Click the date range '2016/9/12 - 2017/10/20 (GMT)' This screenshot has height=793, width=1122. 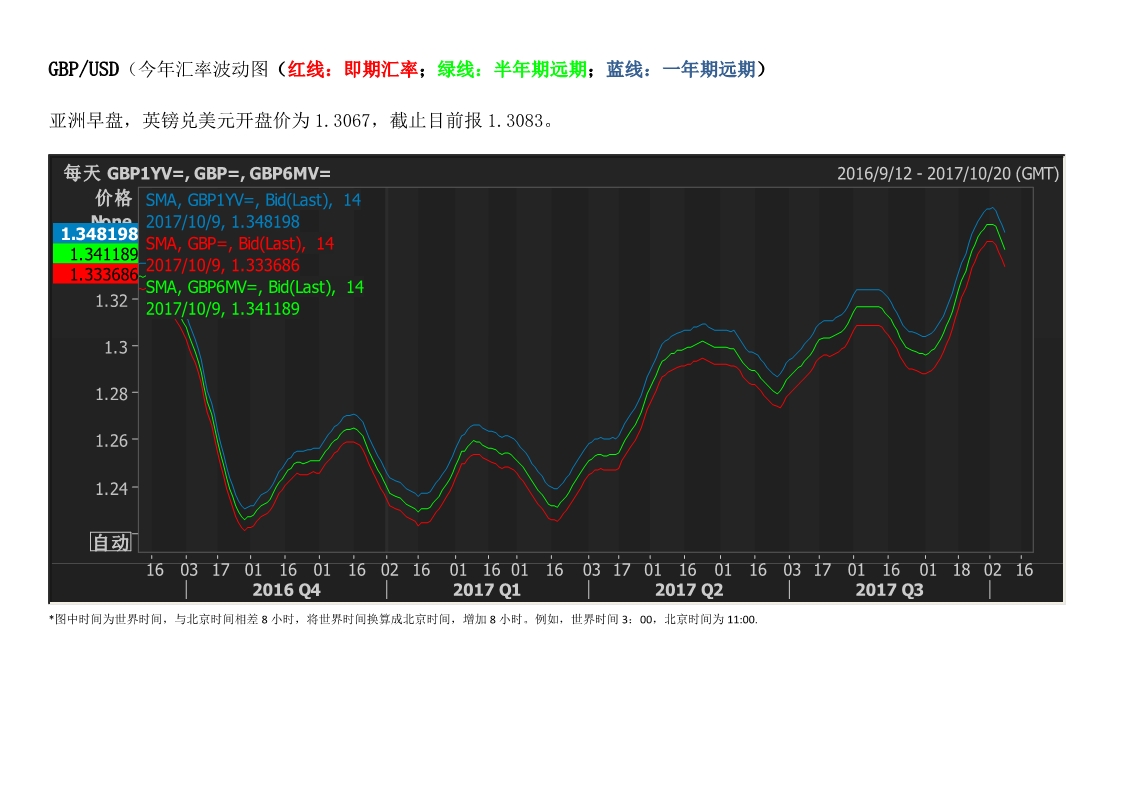948,174
